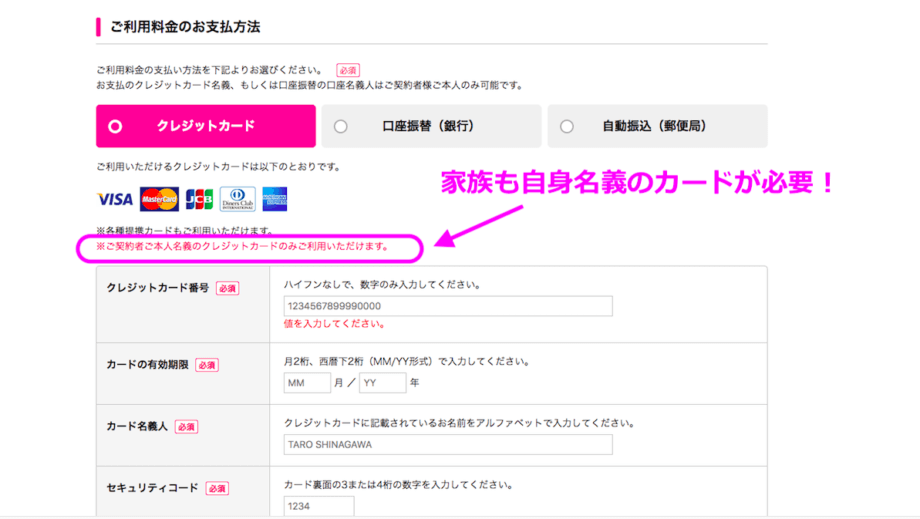Choose 口座振替（銀行） payment method
The height and width of the screenshot is (519, 920).
click(431, 127)
